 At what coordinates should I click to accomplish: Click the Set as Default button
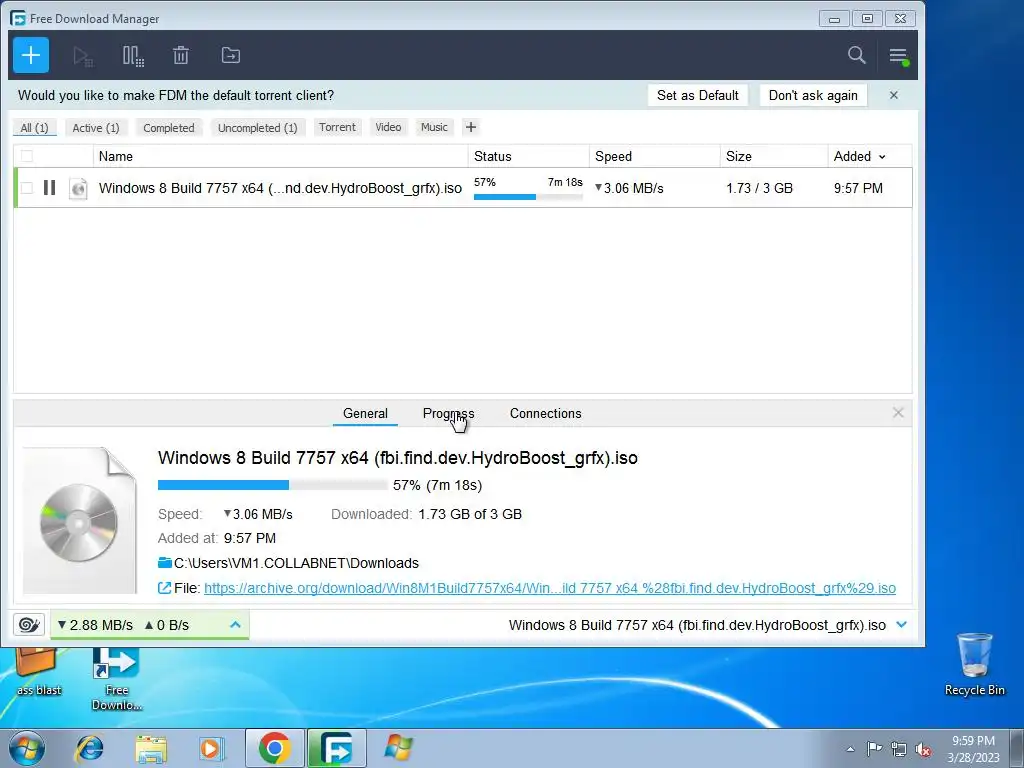coord(697,95)
